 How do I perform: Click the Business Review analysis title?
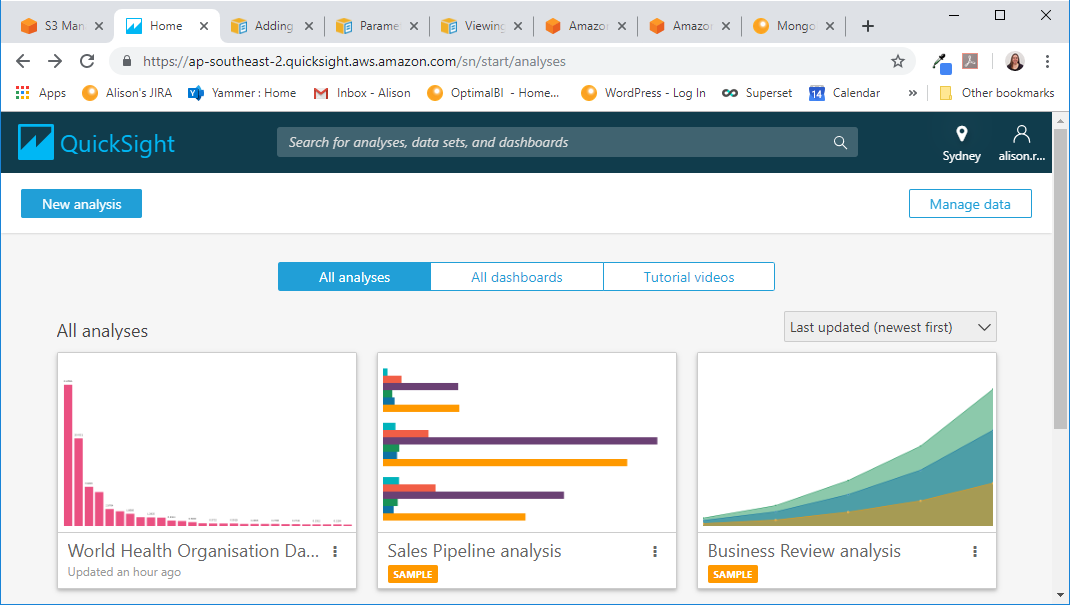(x=804, y=551)
